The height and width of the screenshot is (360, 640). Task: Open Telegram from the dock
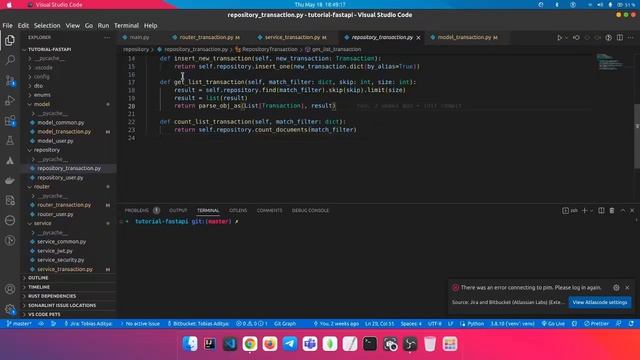[290, 344]
